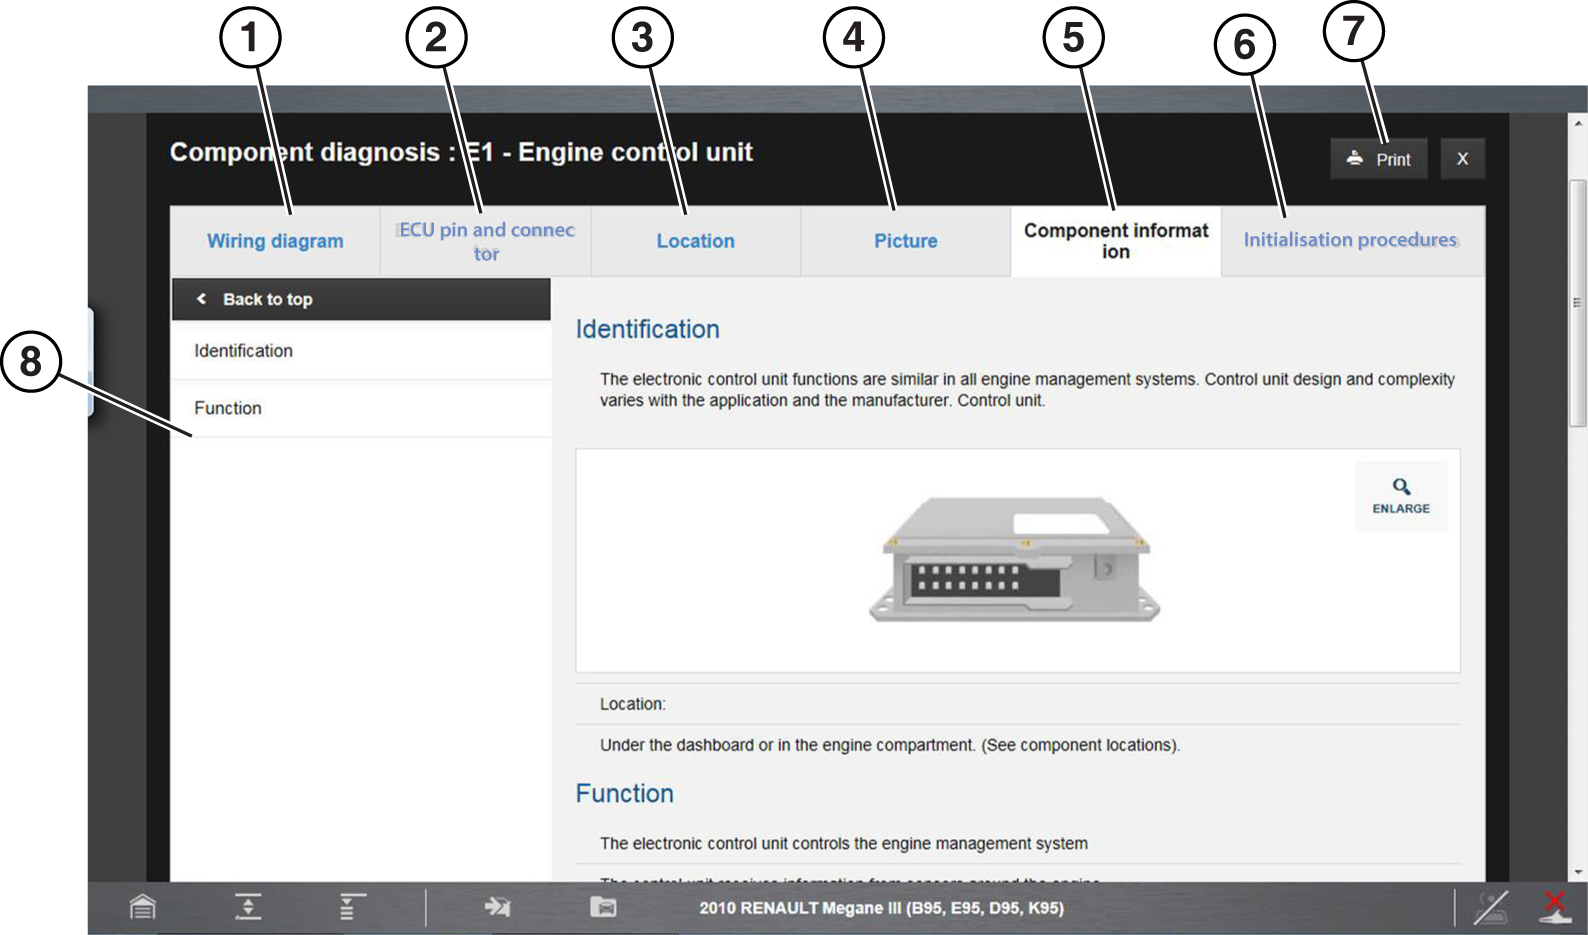Print the component diagnosis page
Viewport: 1588px width, 935px height.
click(1379, 159)
